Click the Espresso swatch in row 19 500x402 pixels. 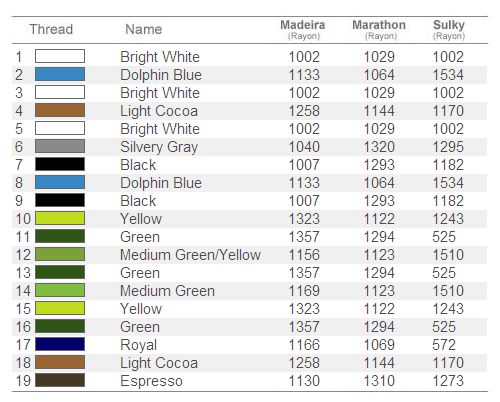[x=60, y=380]
